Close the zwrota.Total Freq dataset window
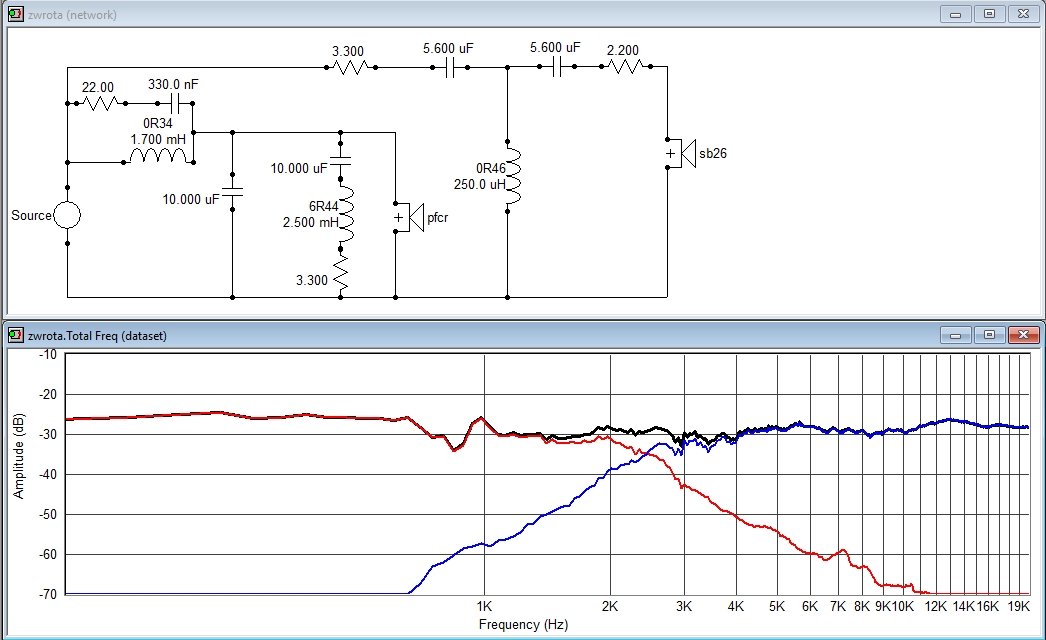1046x640 pixels. pyautogui.click(x=1023, y=334)
